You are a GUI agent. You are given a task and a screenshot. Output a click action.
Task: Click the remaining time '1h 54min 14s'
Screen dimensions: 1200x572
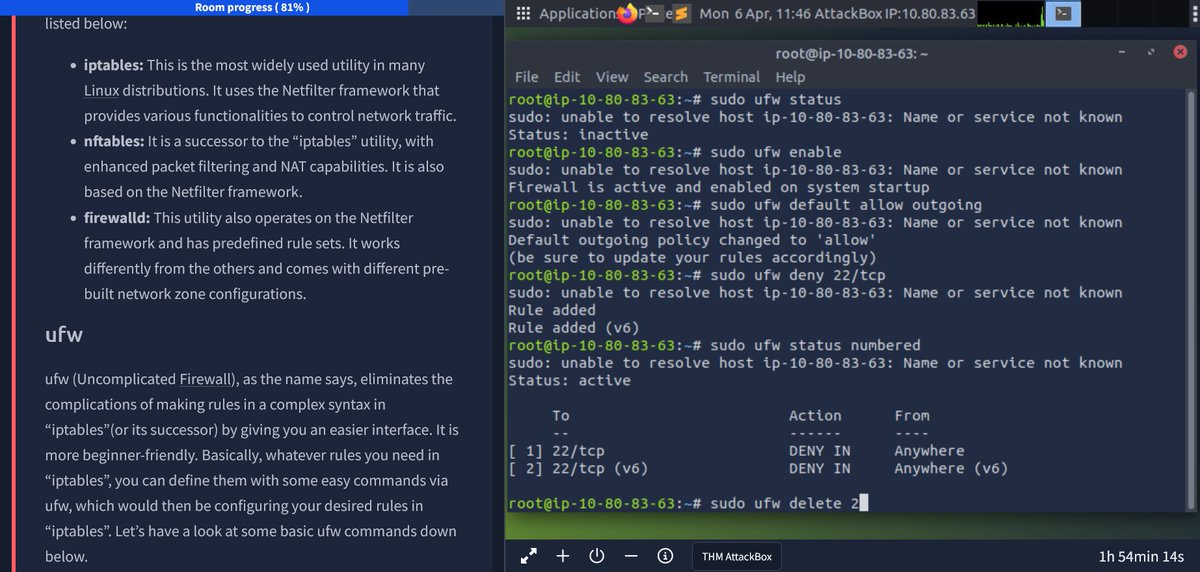(x=1141, y=557)
